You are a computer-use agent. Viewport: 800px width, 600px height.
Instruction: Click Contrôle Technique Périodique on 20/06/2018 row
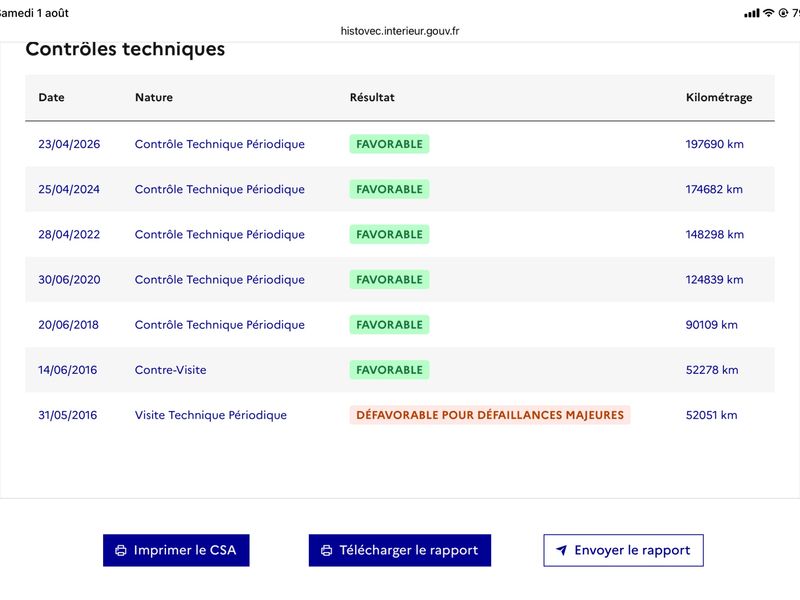click(x=219, y=325)
